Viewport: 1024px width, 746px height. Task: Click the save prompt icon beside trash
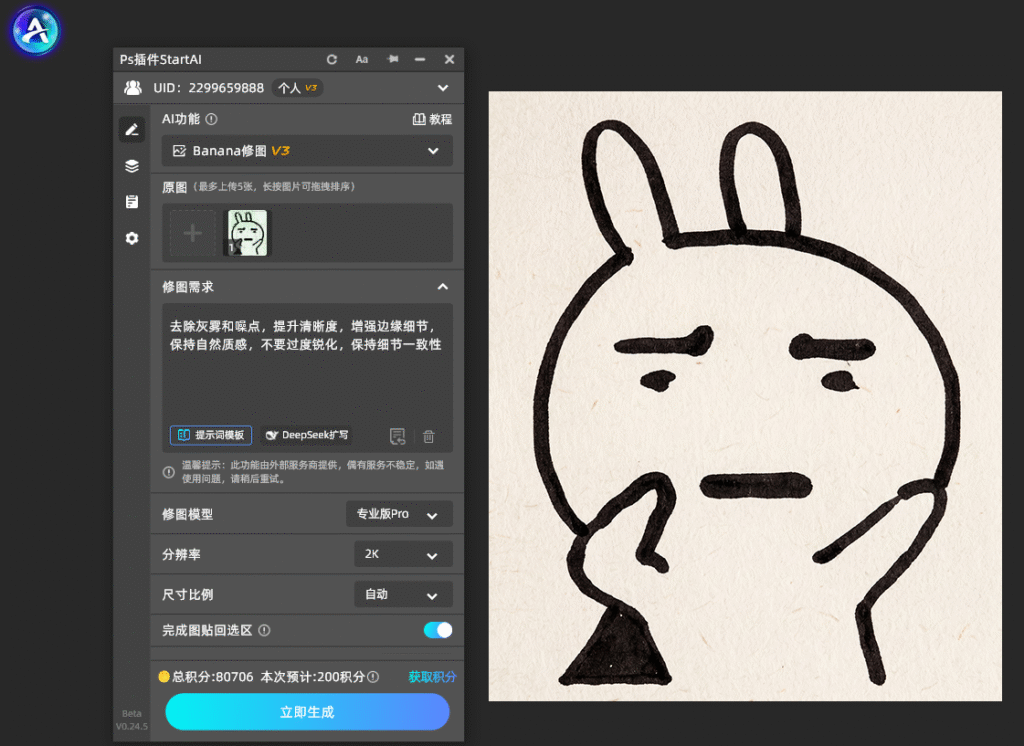coord(398,436)
